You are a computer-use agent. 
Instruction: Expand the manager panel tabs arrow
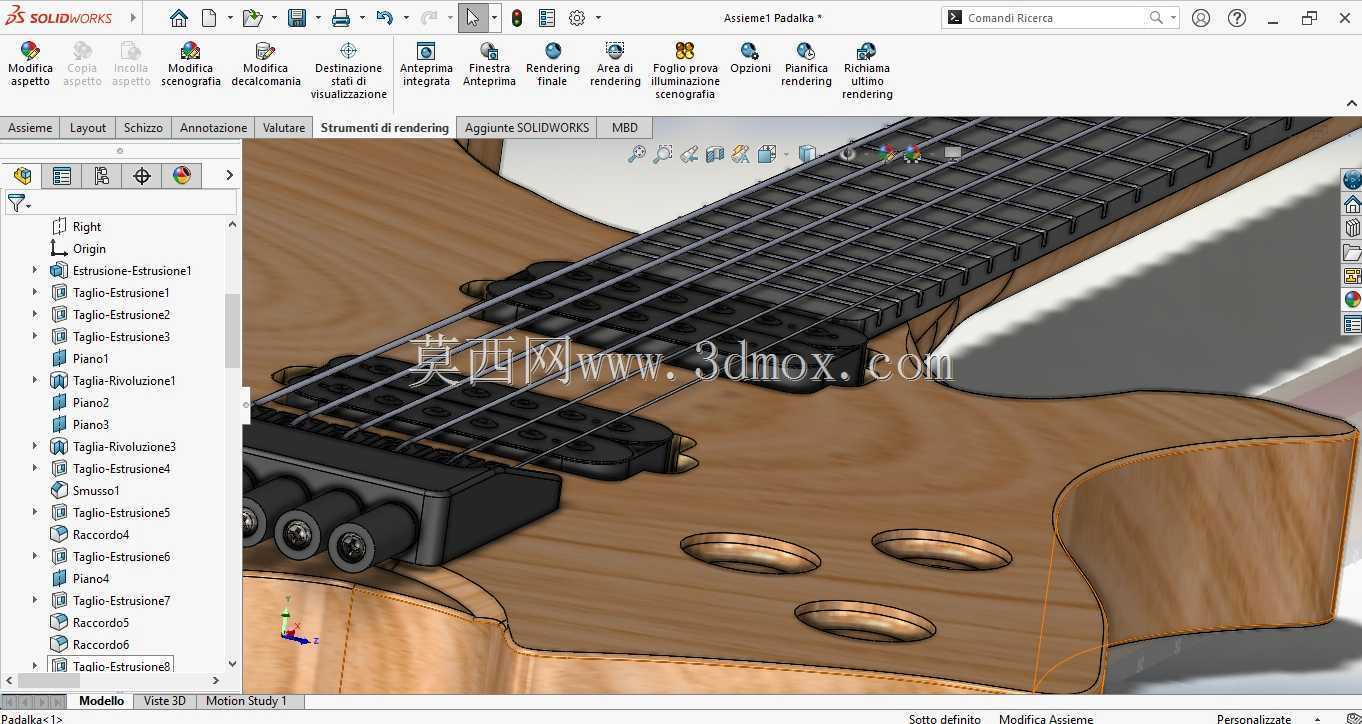pyautogui.click(x=229, y=176)
